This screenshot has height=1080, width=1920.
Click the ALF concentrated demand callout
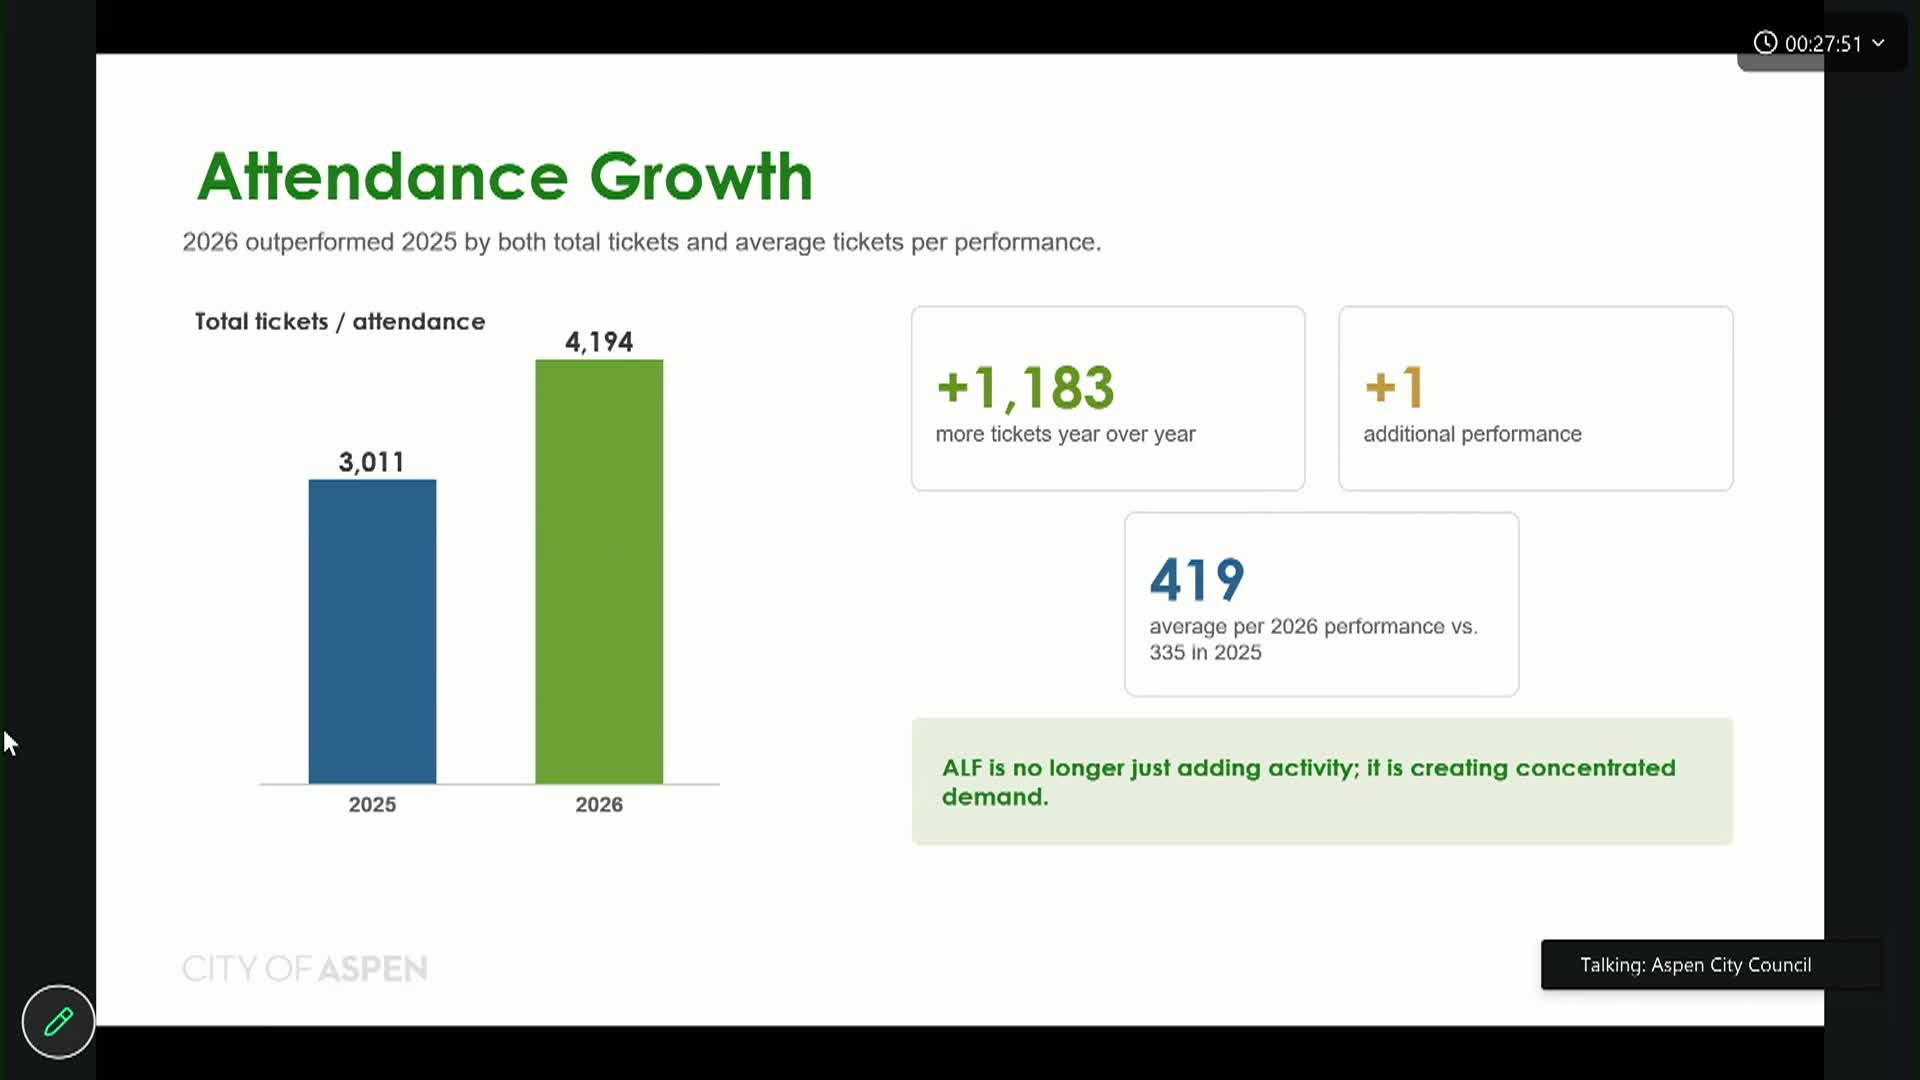click(x=1322, y=781)
